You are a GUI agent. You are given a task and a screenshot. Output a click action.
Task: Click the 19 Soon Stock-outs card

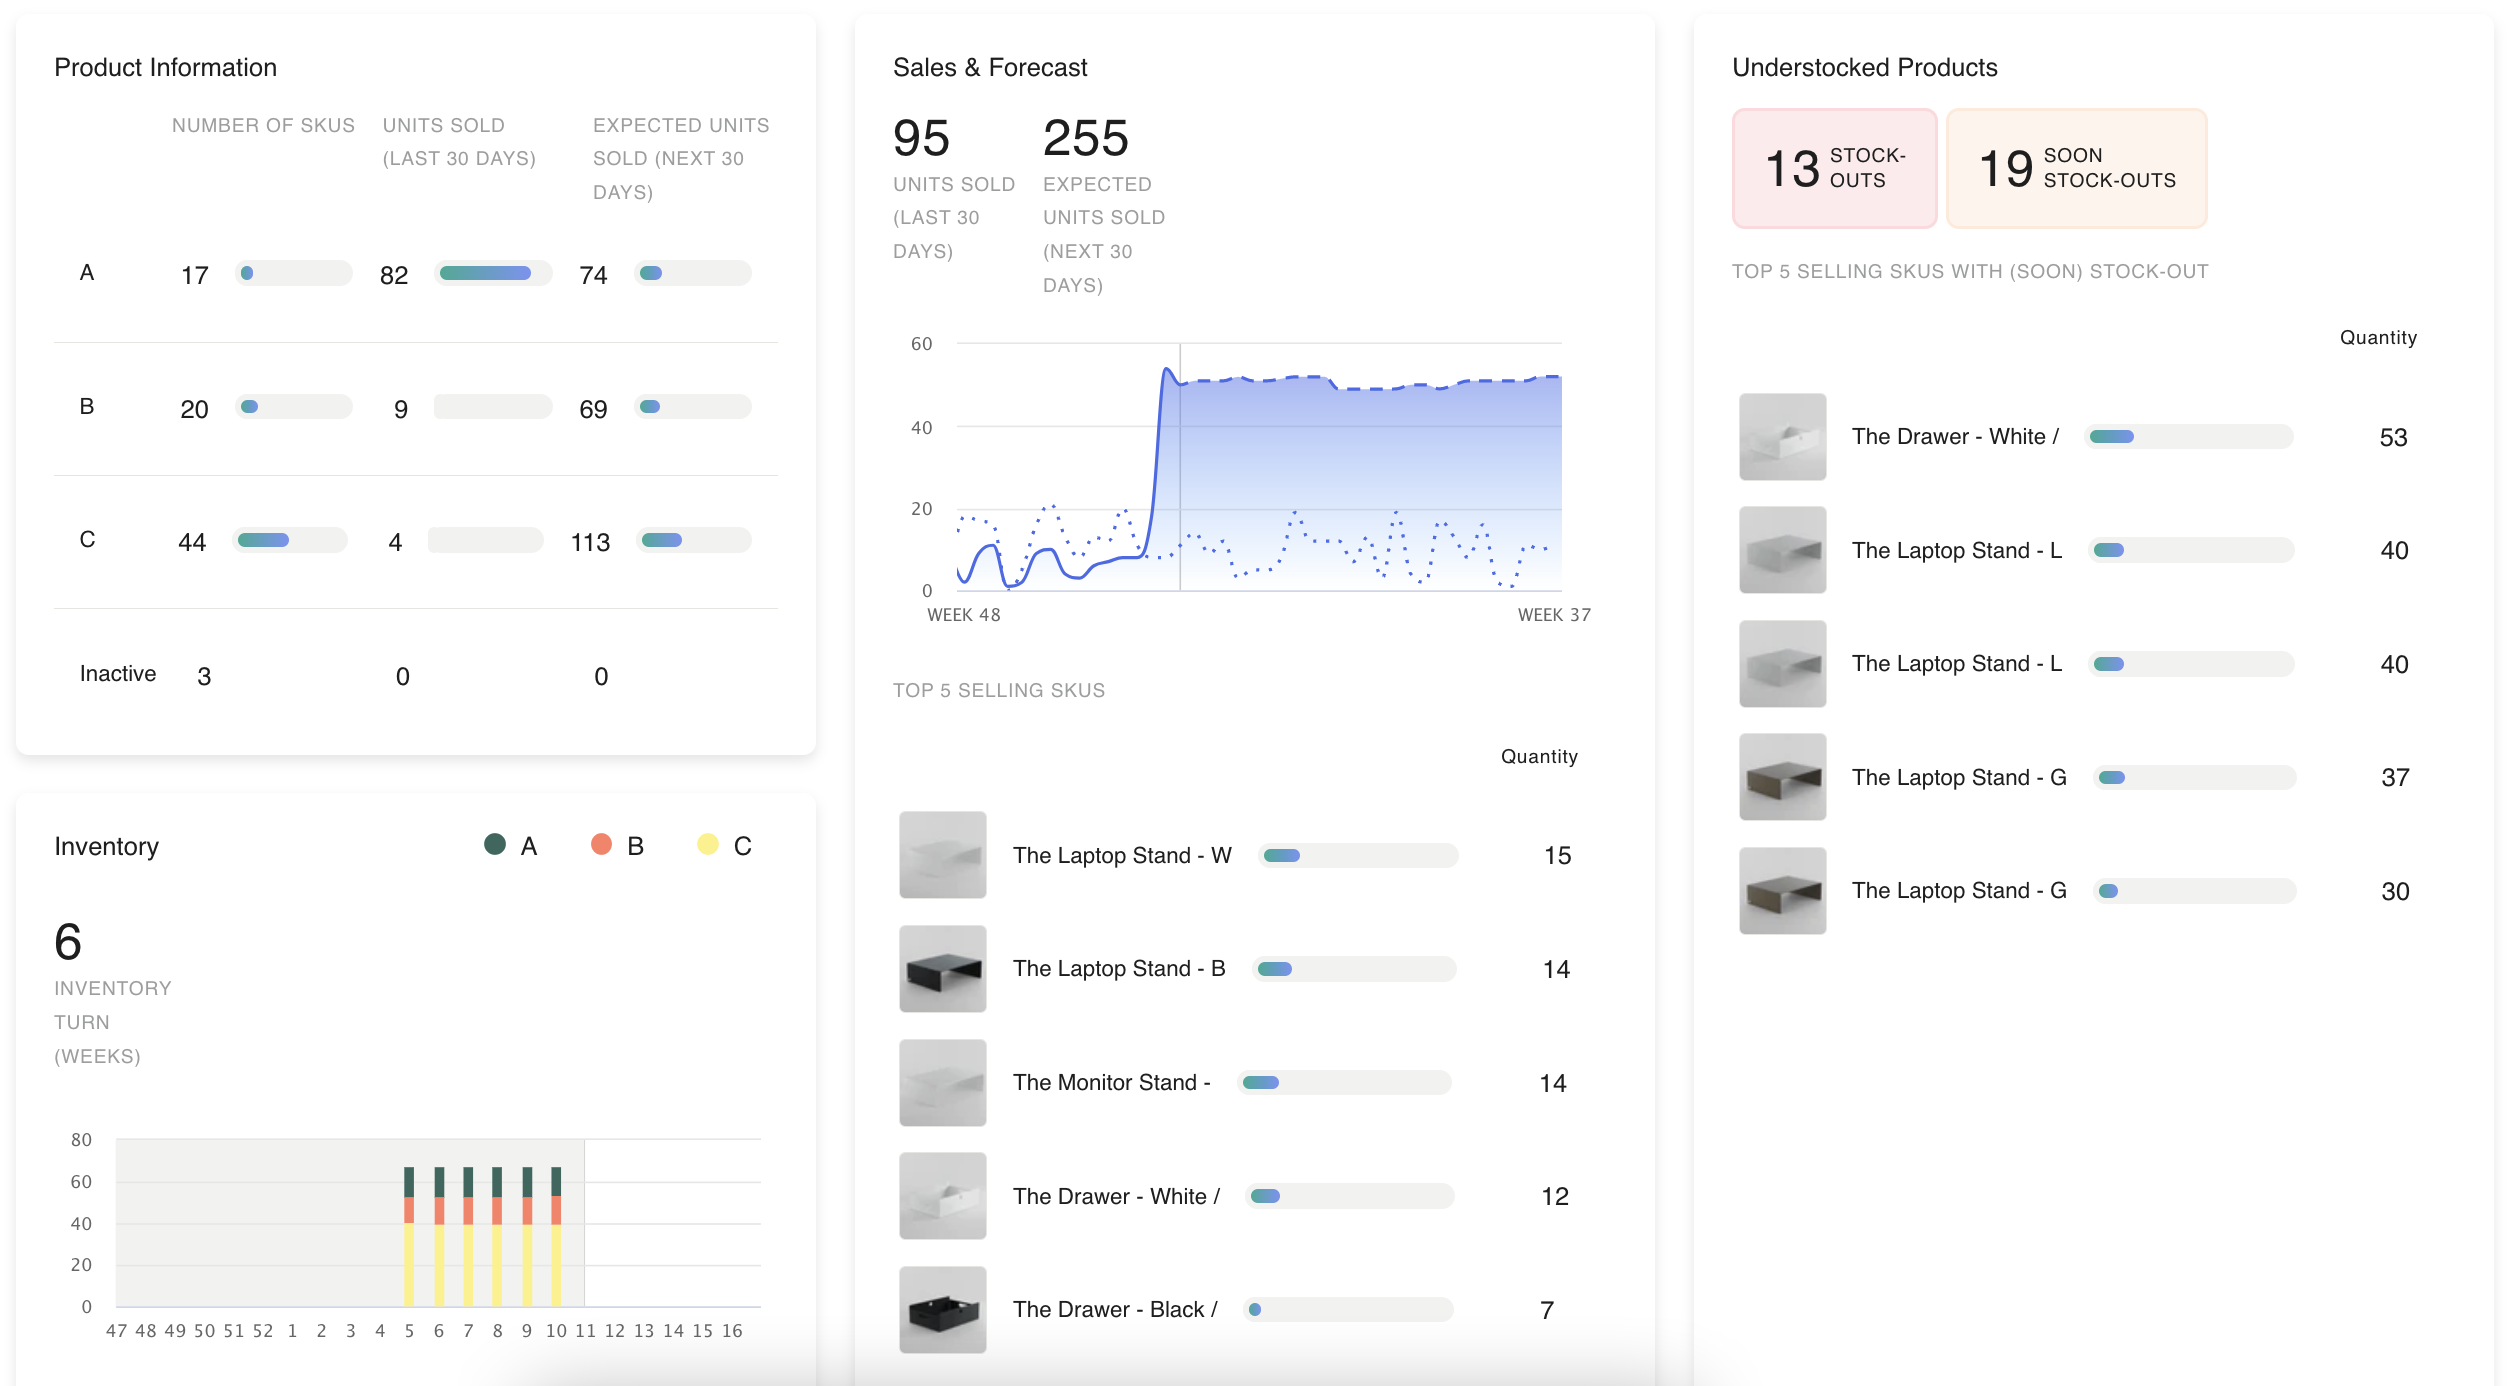[2076, 168]
